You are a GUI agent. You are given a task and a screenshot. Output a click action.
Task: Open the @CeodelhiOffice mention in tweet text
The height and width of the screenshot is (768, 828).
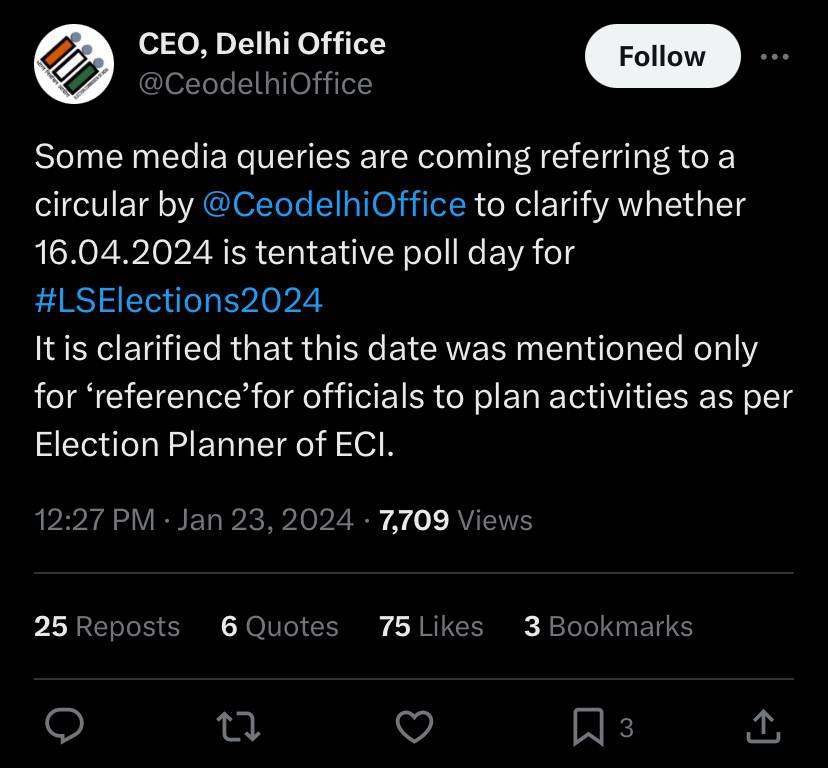click(x=334, y=204)
